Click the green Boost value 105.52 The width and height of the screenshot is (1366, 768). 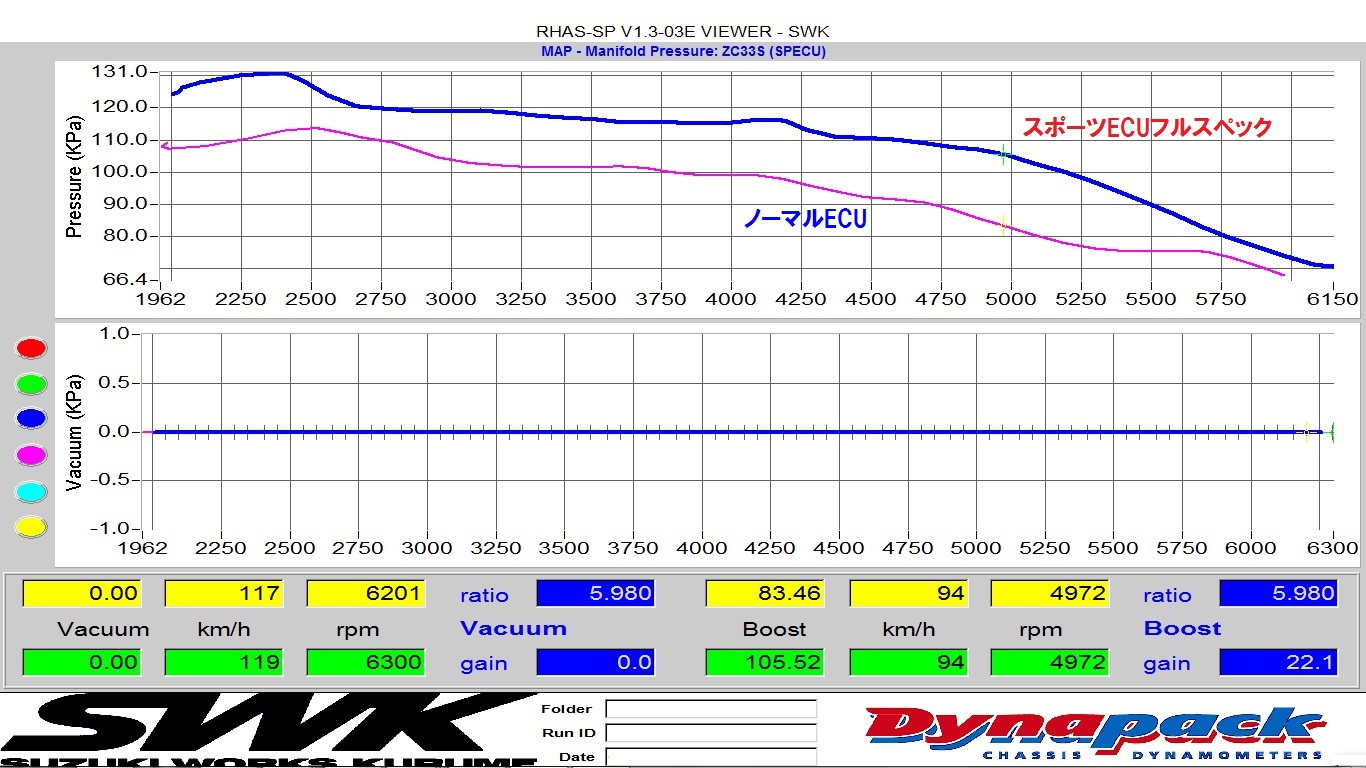pyautogui.click(x=765, y=662)
